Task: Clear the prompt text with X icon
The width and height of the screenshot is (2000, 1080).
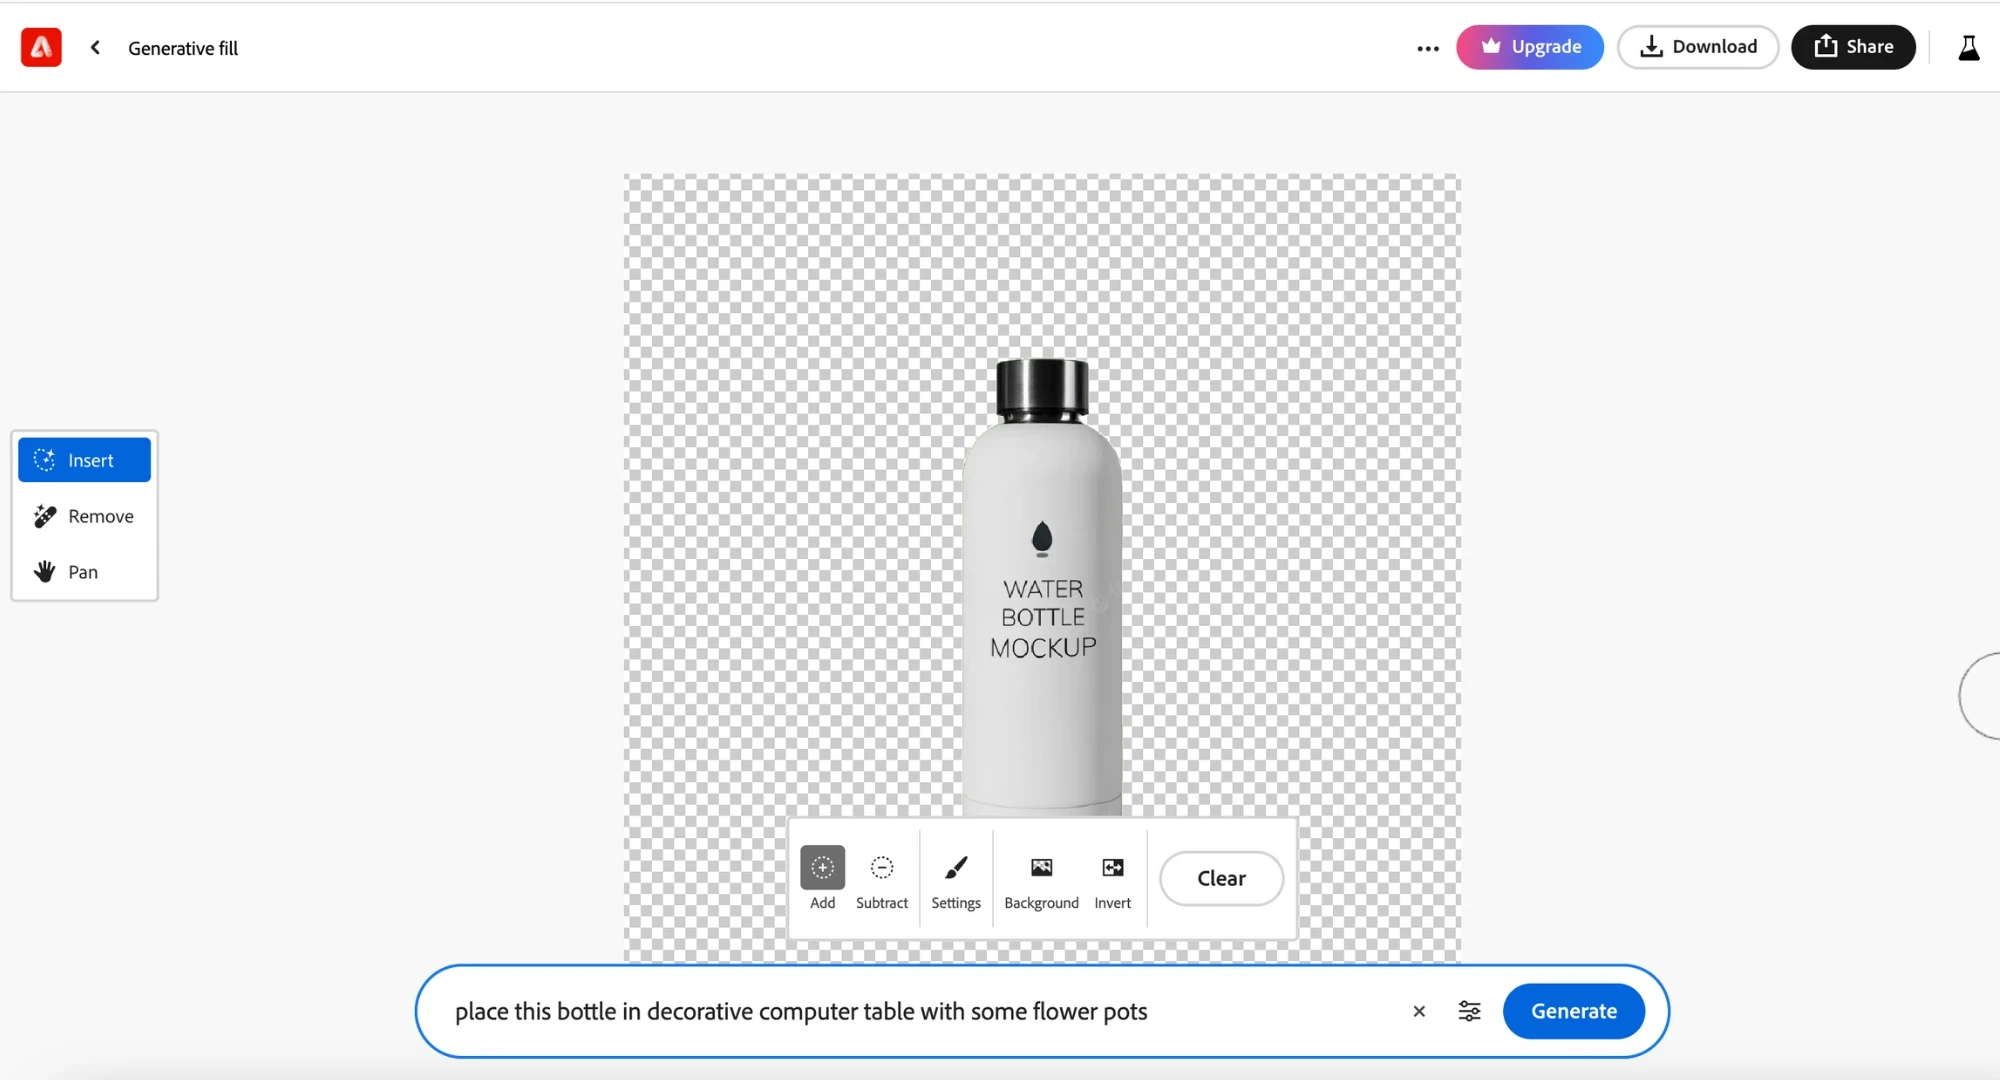Action: (x=1418, y=1011)
